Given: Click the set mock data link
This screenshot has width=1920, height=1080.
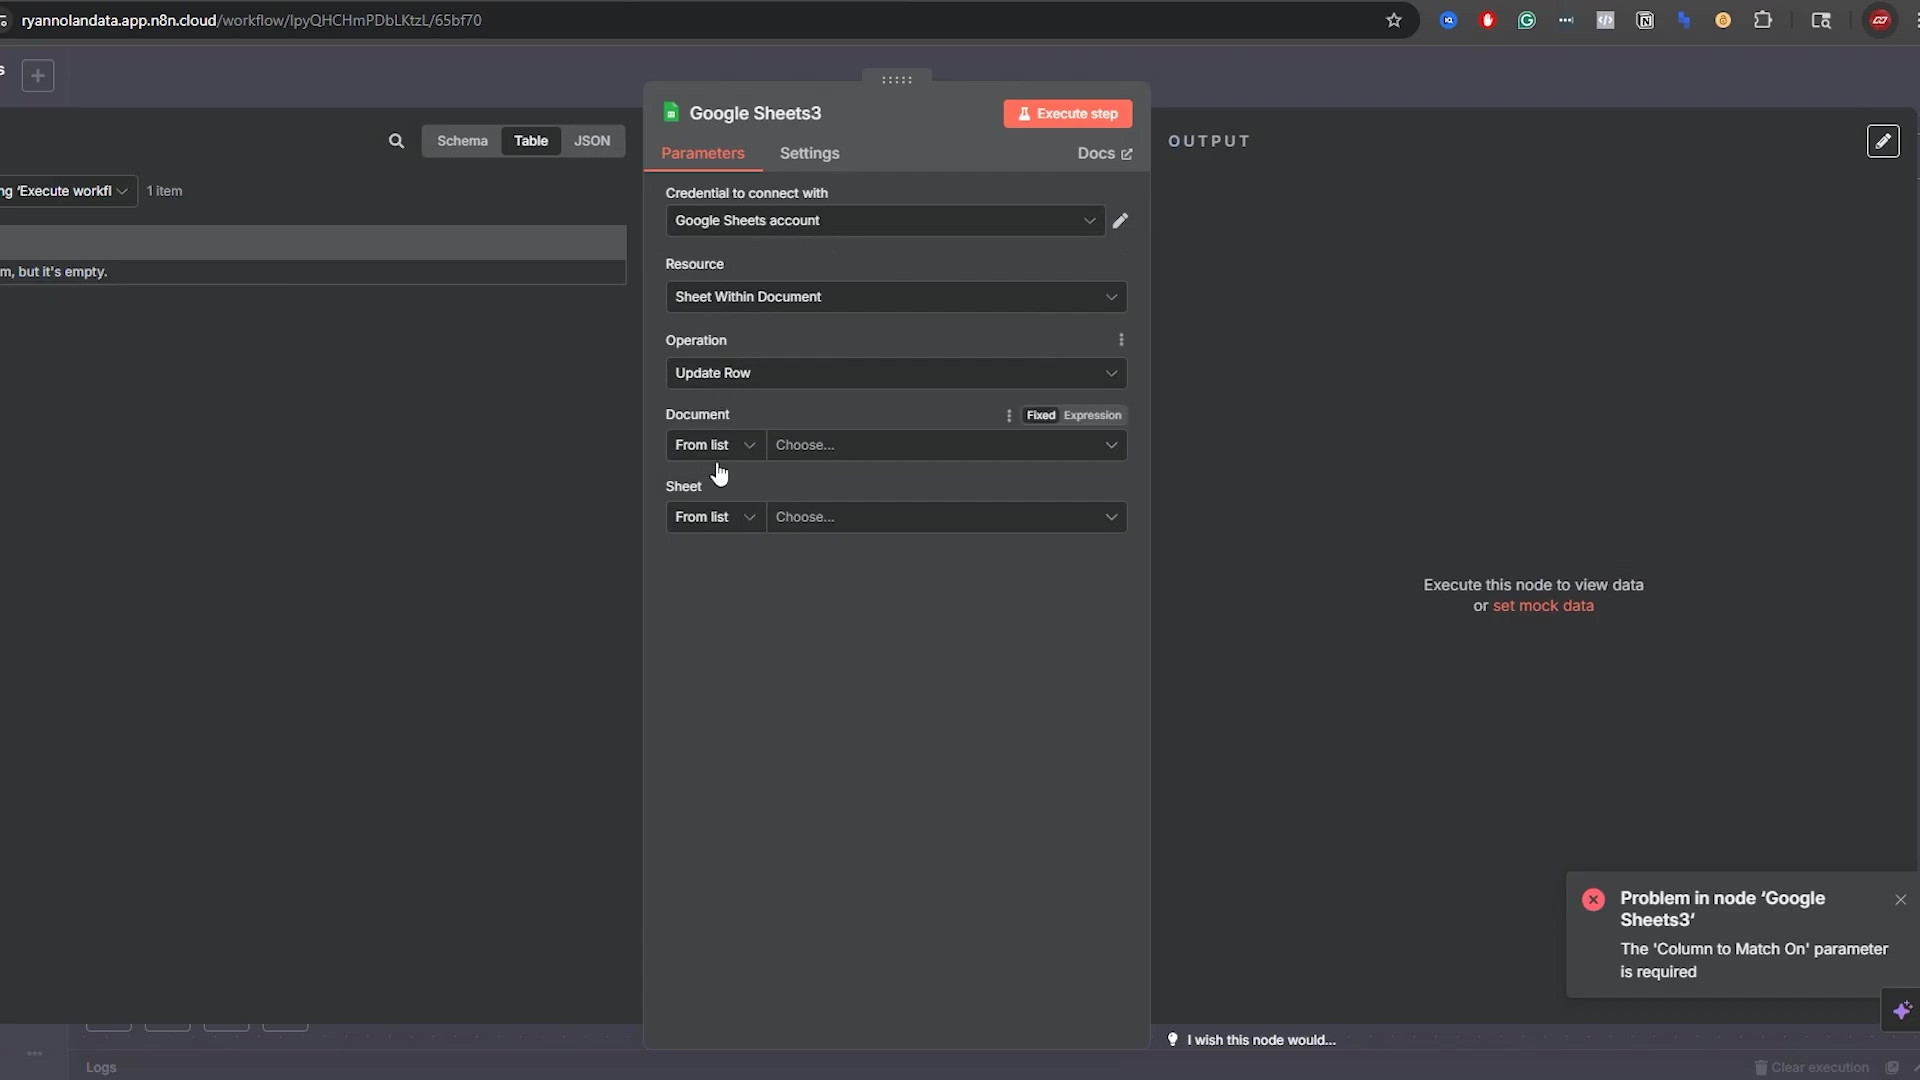Looking at the screenshot, I should 1543,606.
